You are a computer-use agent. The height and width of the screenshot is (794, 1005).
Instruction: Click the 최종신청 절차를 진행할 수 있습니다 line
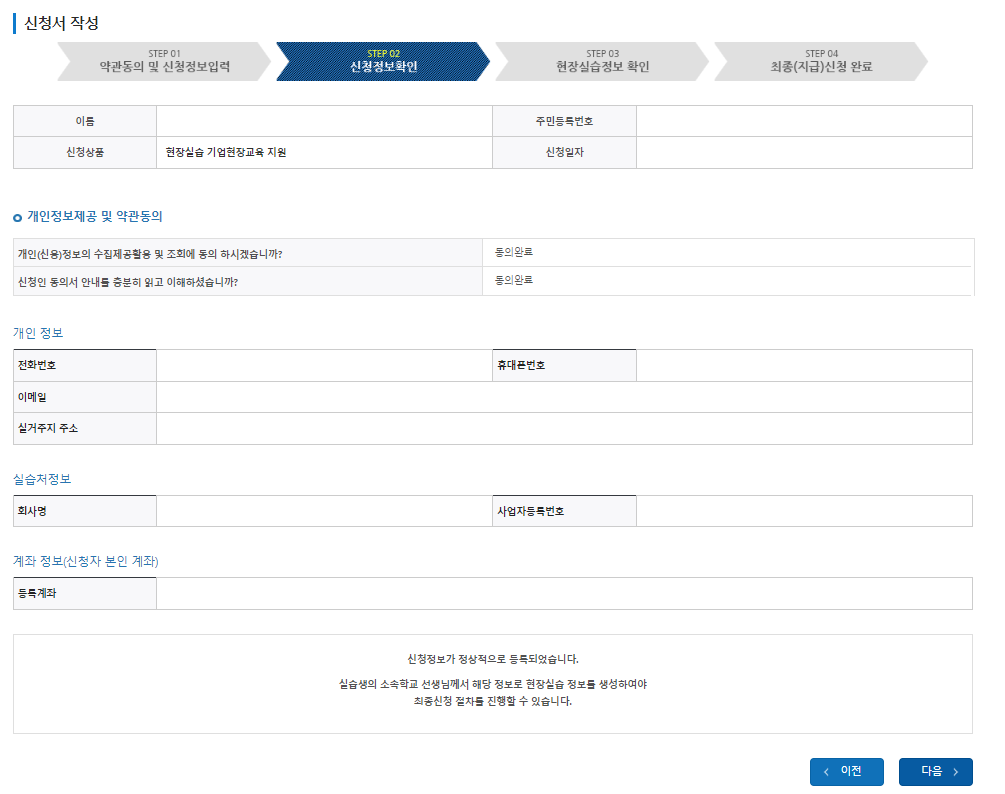tap(492, 701)
